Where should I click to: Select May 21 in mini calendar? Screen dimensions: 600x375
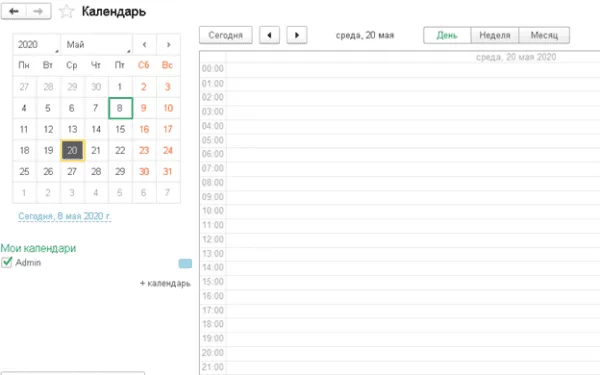click(96, 150)
